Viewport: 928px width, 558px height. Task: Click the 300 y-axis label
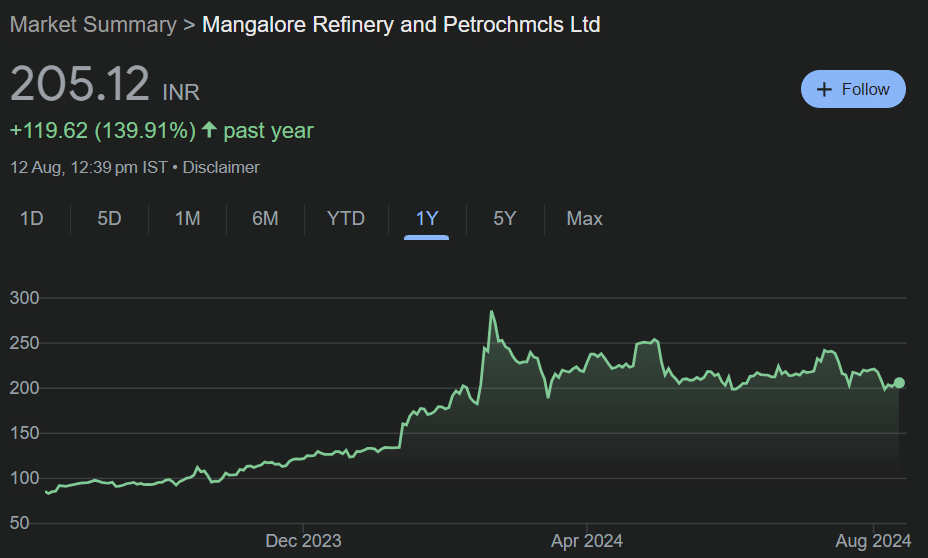pyautogui.click(x=24, y=298)
